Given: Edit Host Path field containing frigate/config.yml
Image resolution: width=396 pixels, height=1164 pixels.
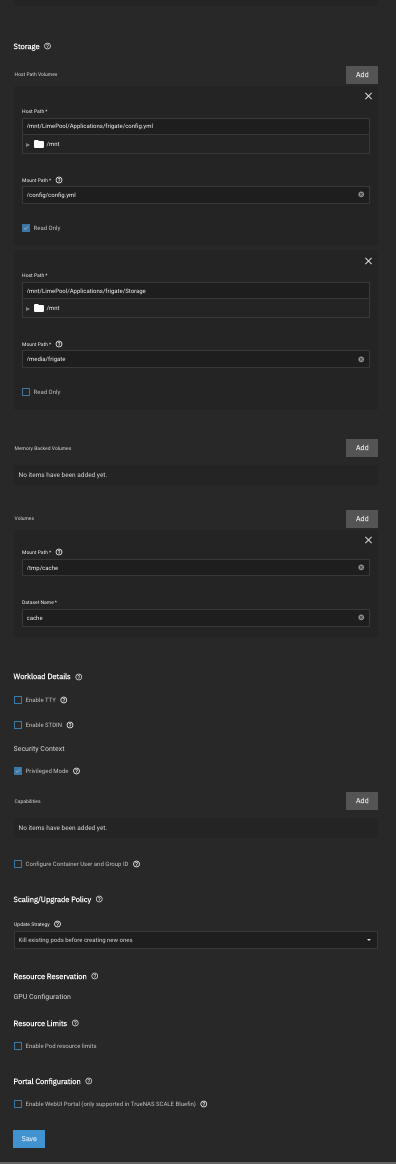Looking at the screenshot, I should click(195, 126).
